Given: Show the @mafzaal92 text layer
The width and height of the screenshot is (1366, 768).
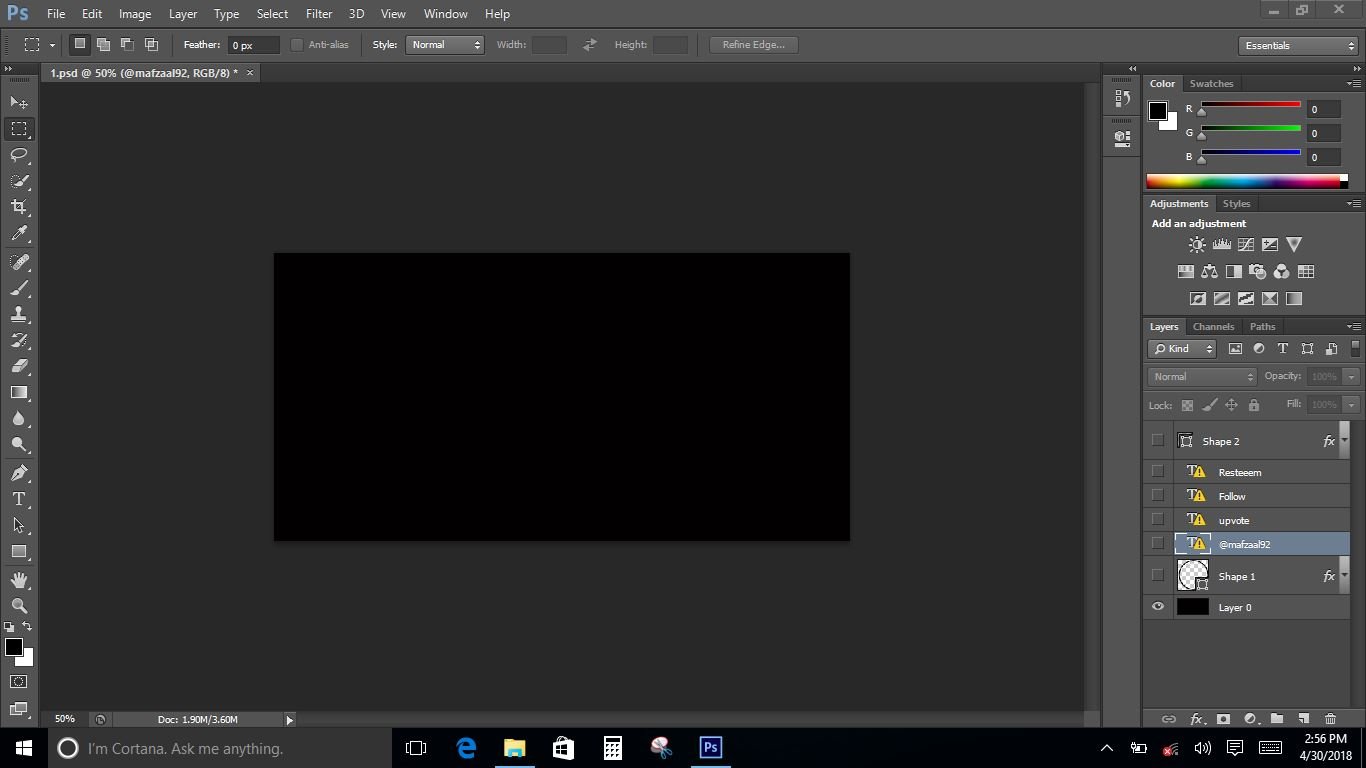Looking at the screenshot, I should click(1158, 543).
